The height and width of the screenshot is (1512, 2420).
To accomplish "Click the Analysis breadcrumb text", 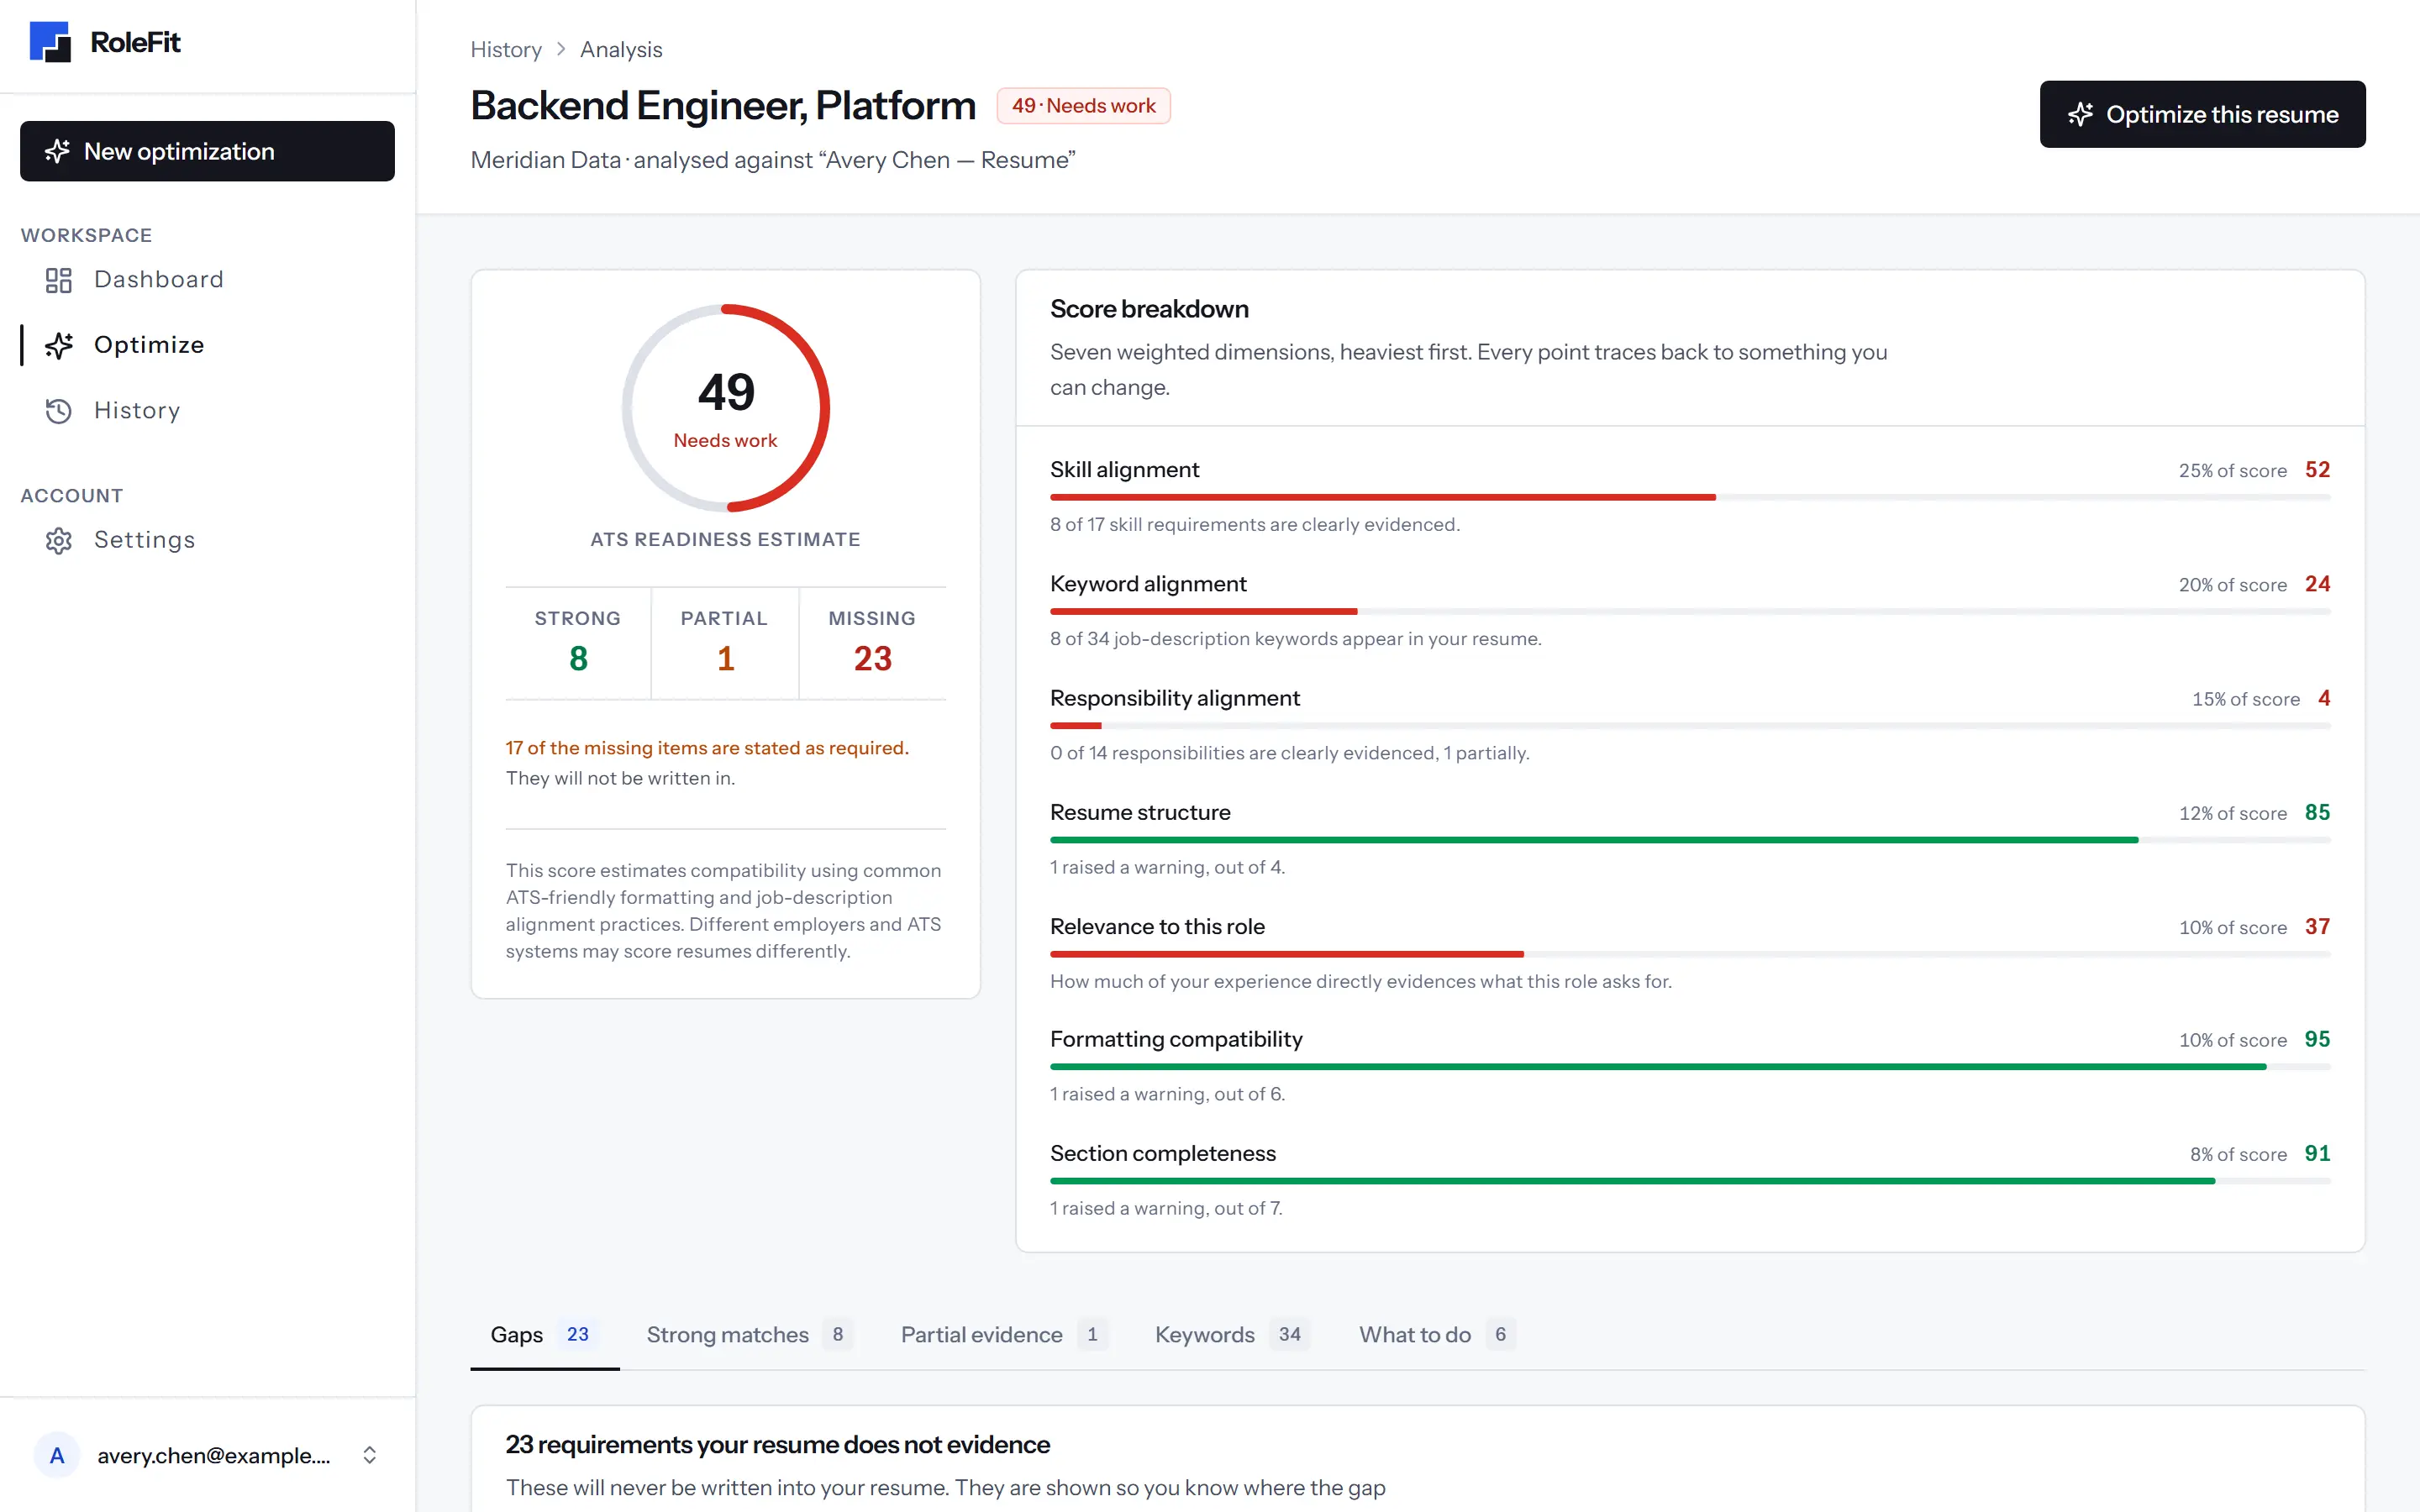I will coord(621,49).
